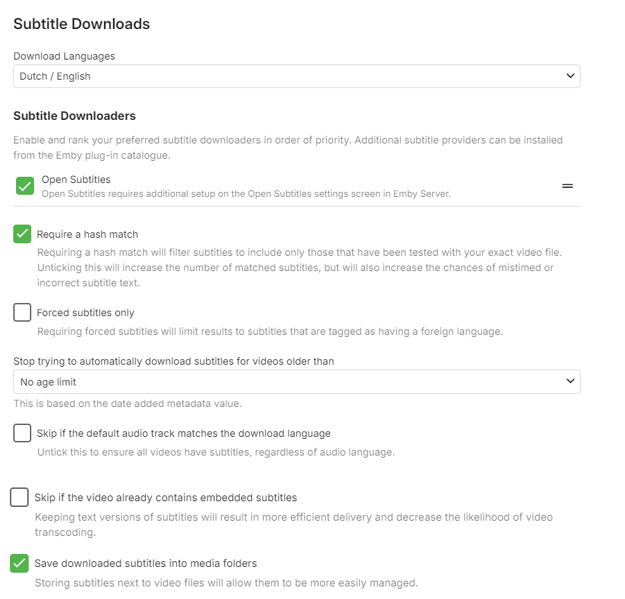The width and height of the screenshot is (625, 599).
Task: Click the Save downloaded subtitles into media folders label
Action: (x=145, y=563)
